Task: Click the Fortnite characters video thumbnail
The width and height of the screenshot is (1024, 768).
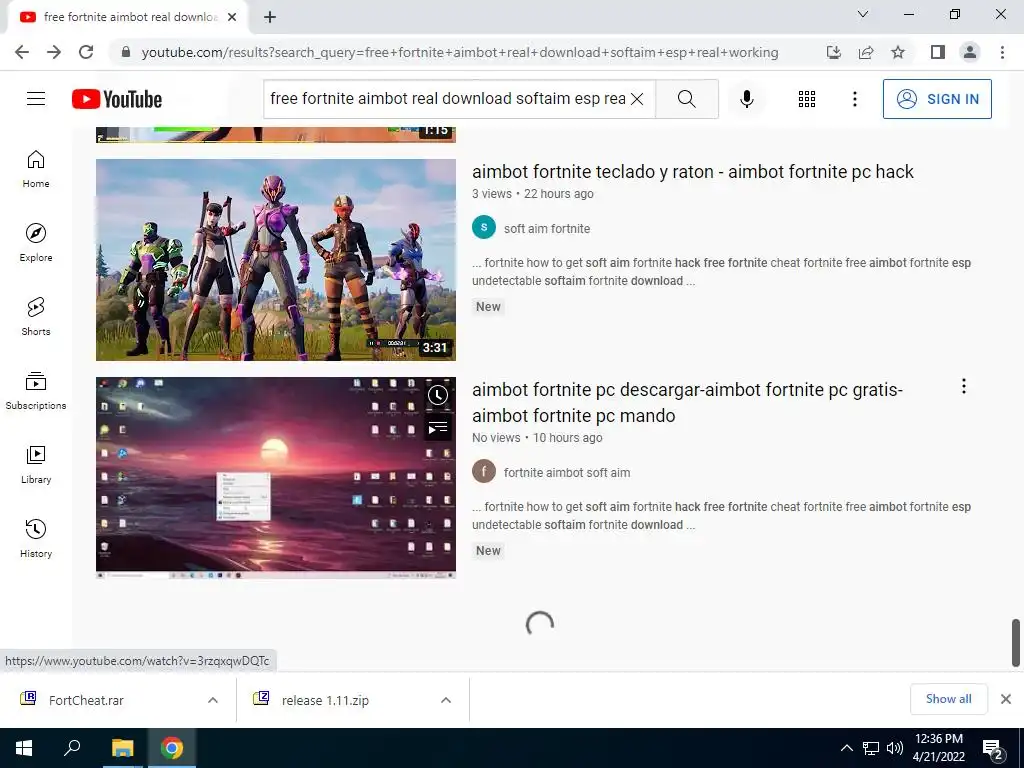Action: click(276, 260)
